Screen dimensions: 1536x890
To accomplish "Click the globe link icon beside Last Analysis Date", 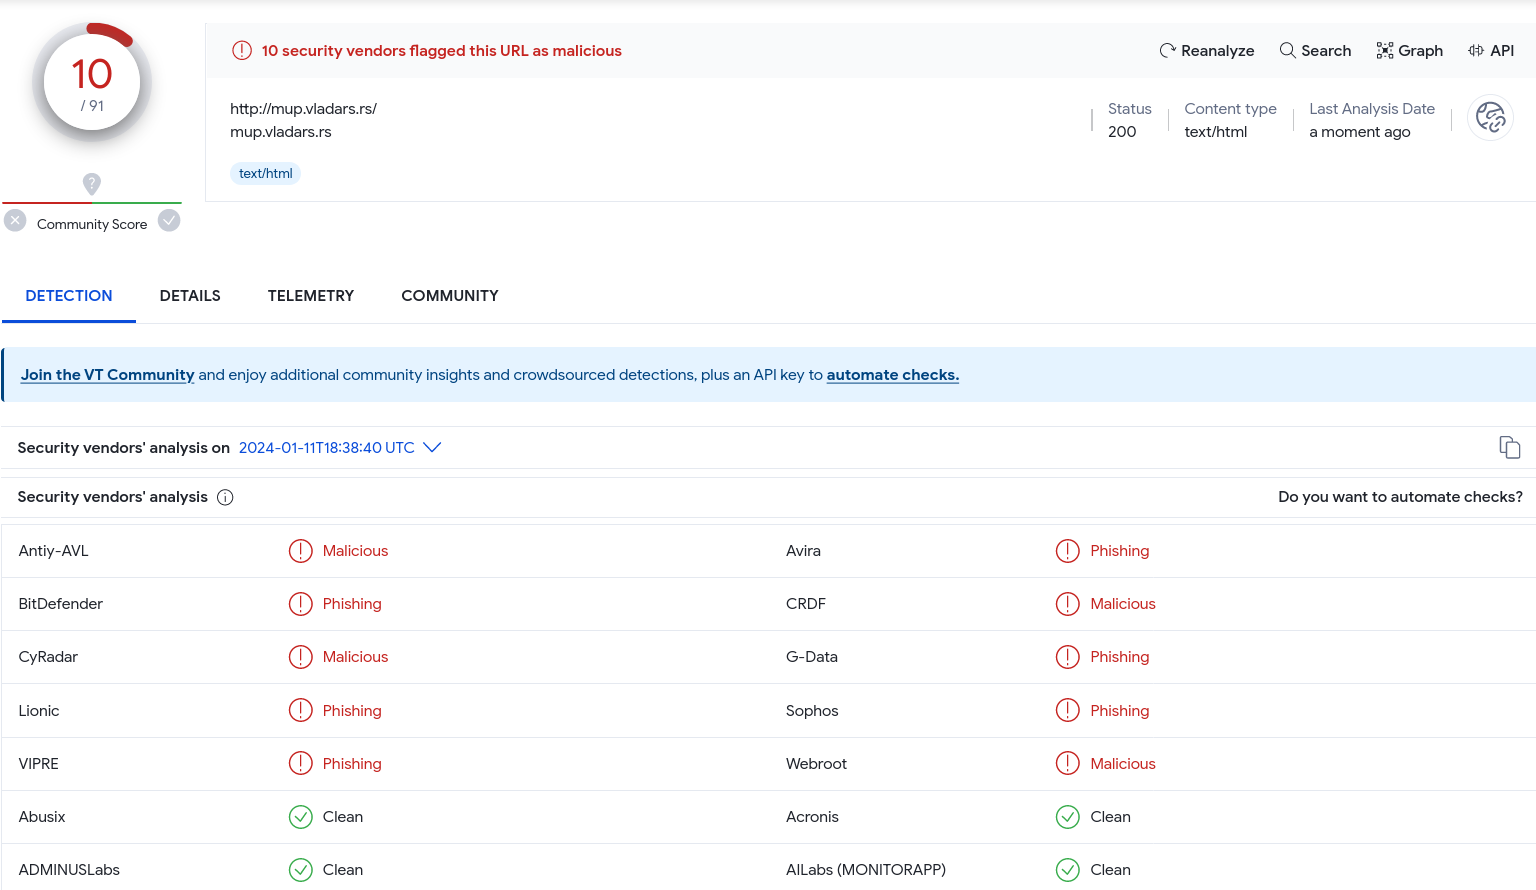I will (x=1490, y=118).
